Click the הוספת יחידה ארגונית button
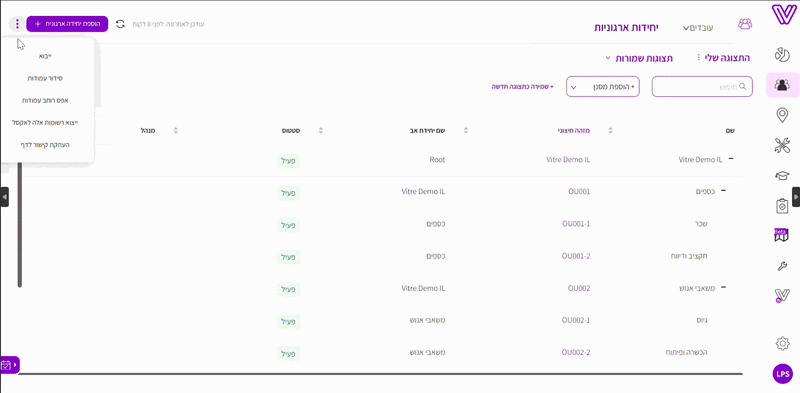 point(67,24)
